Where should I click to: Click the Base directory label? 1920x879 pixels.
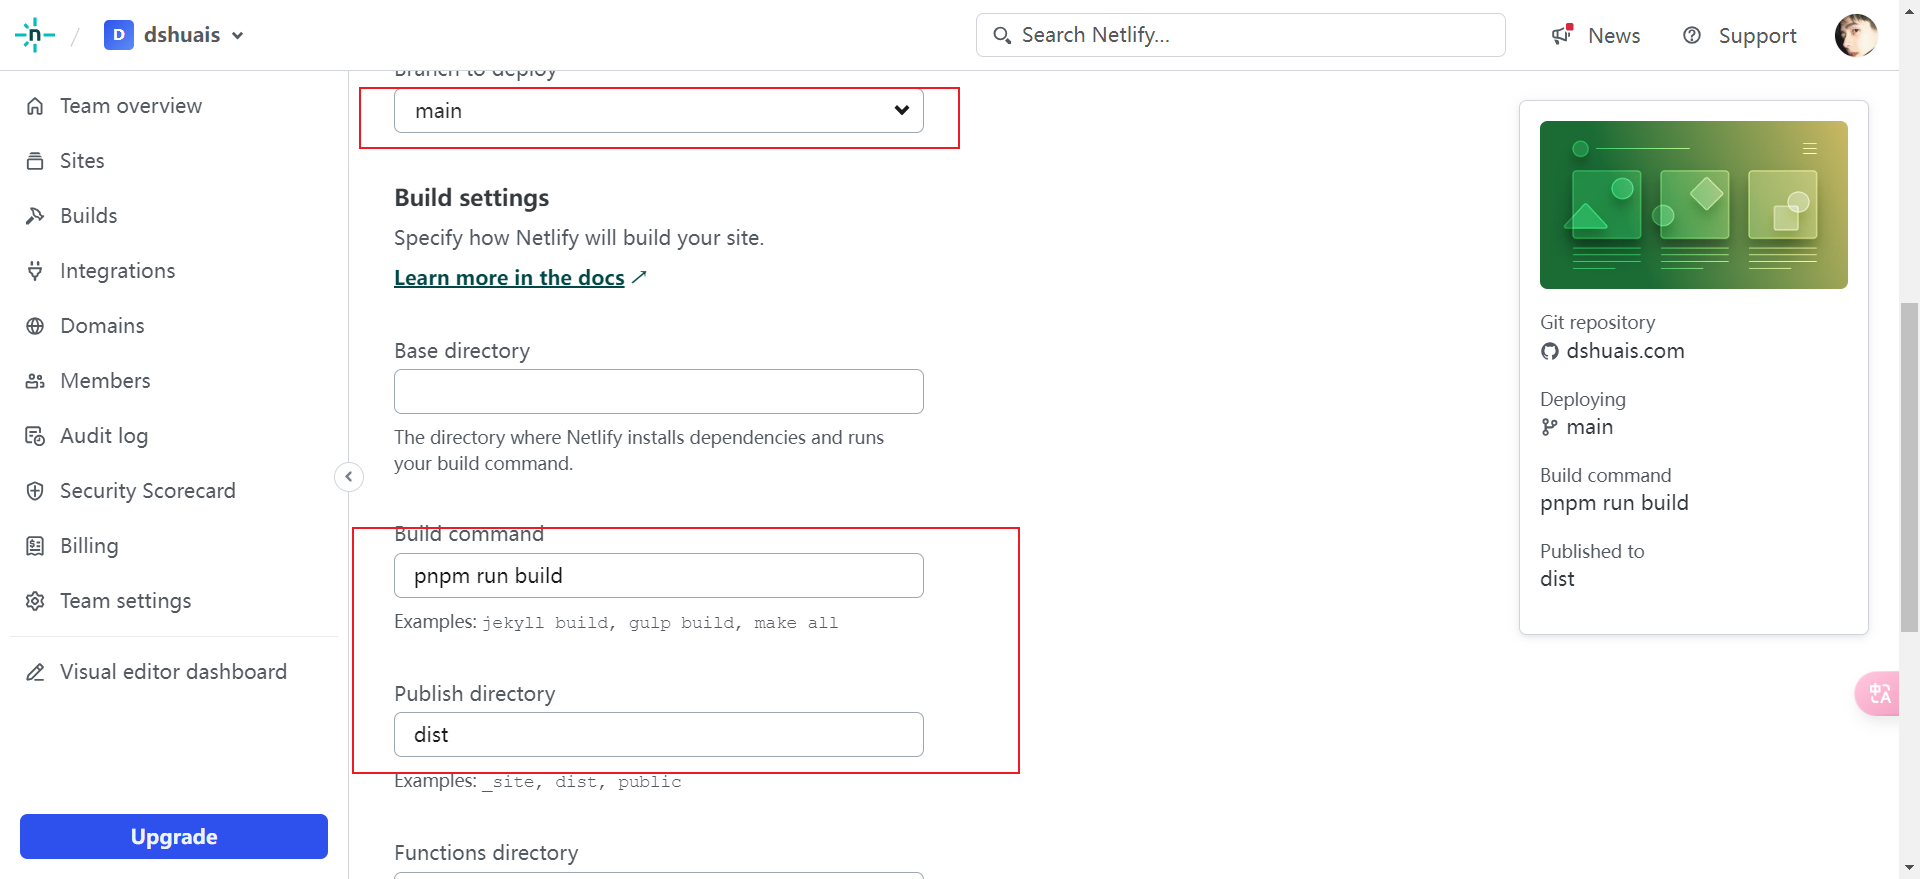(462, 351)
